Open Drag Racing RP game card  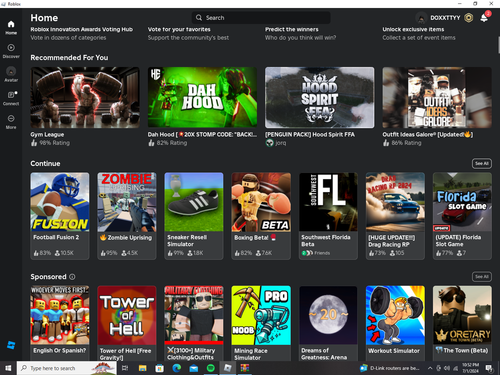click(x=395, y=216)
